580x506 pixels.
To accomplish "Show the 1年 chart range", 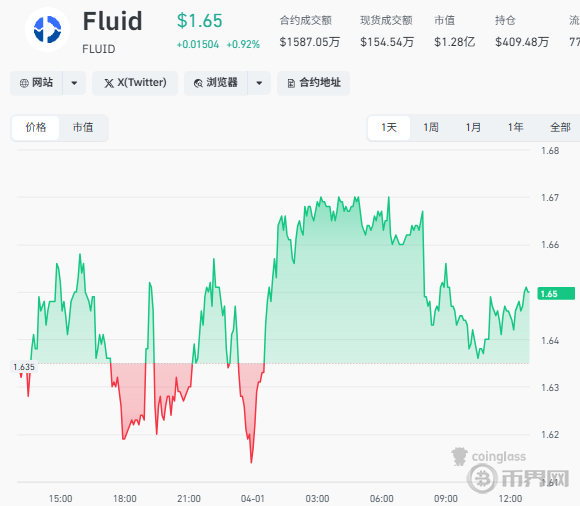I will [515, 128].
